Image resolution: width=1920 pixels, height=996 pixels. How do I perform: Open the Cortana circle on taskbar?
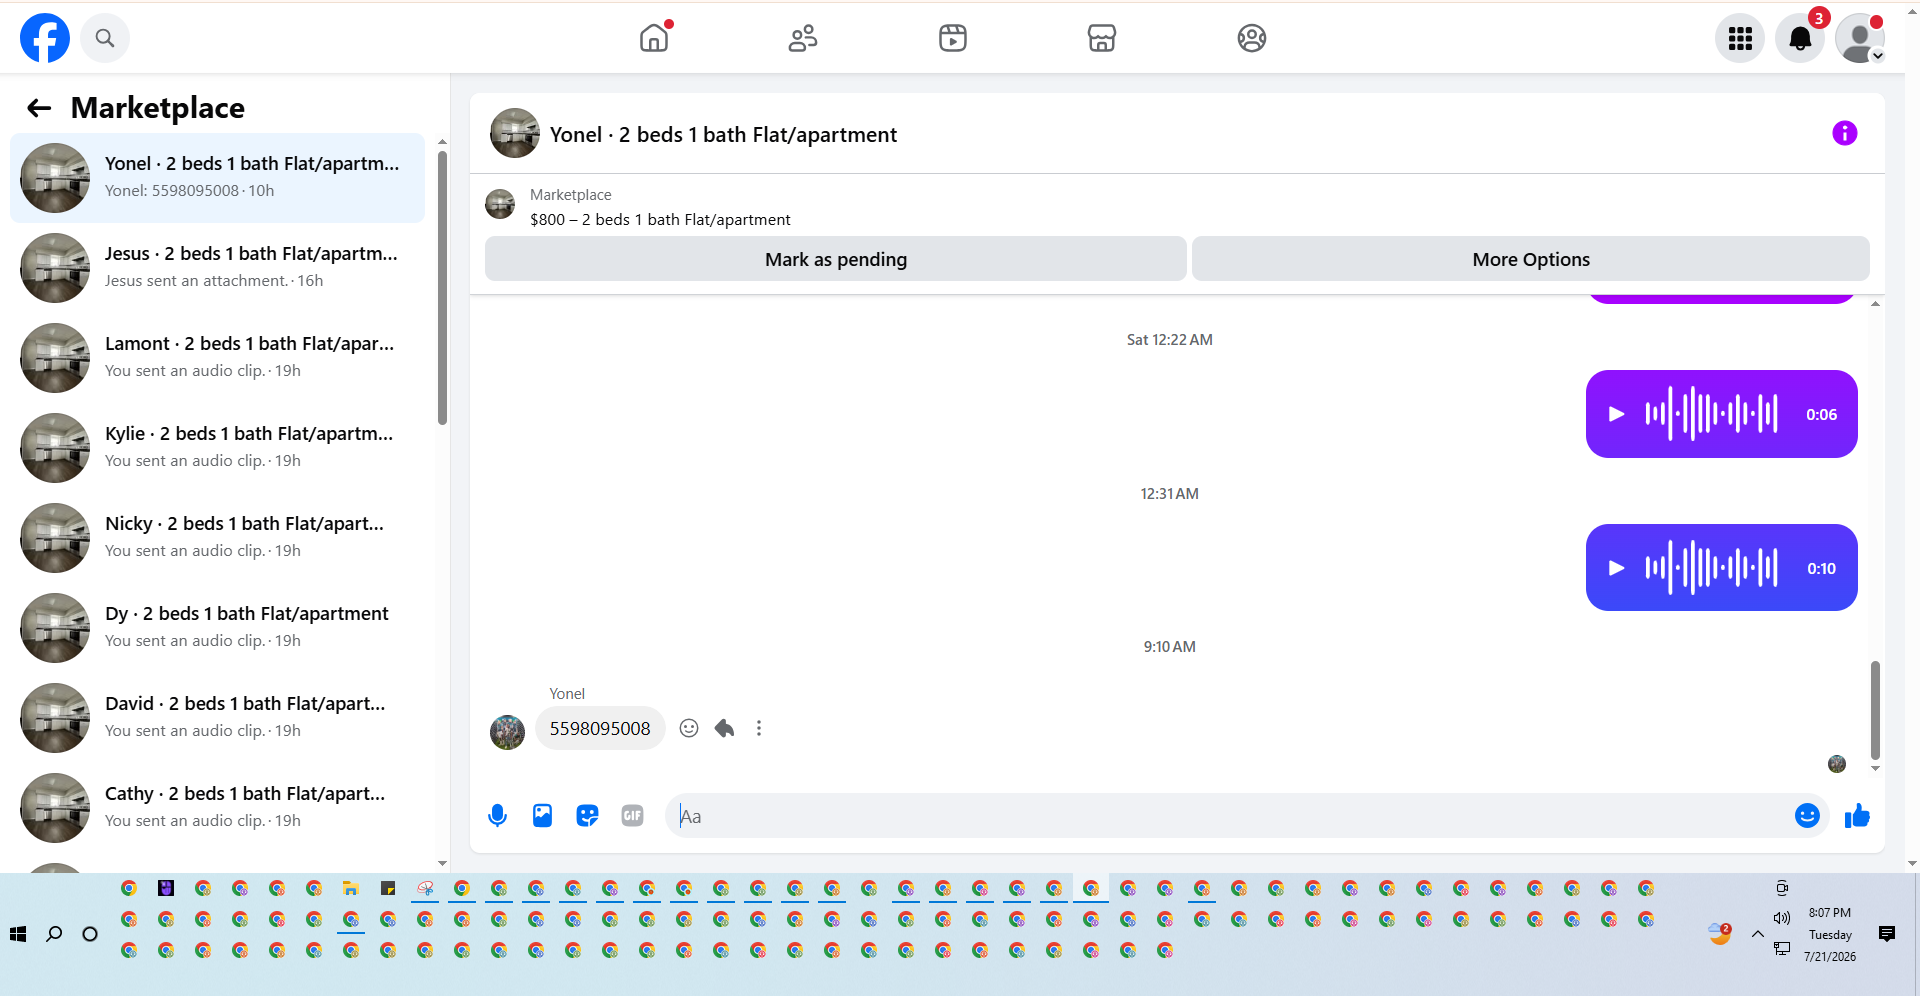click(90, 934)
